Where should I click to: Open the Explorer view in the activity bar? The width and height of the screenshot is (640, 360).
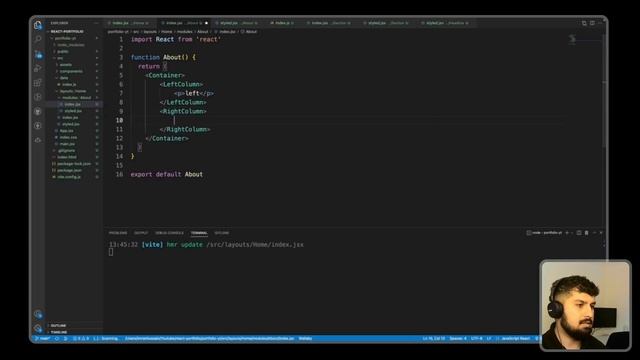[38, 25]
